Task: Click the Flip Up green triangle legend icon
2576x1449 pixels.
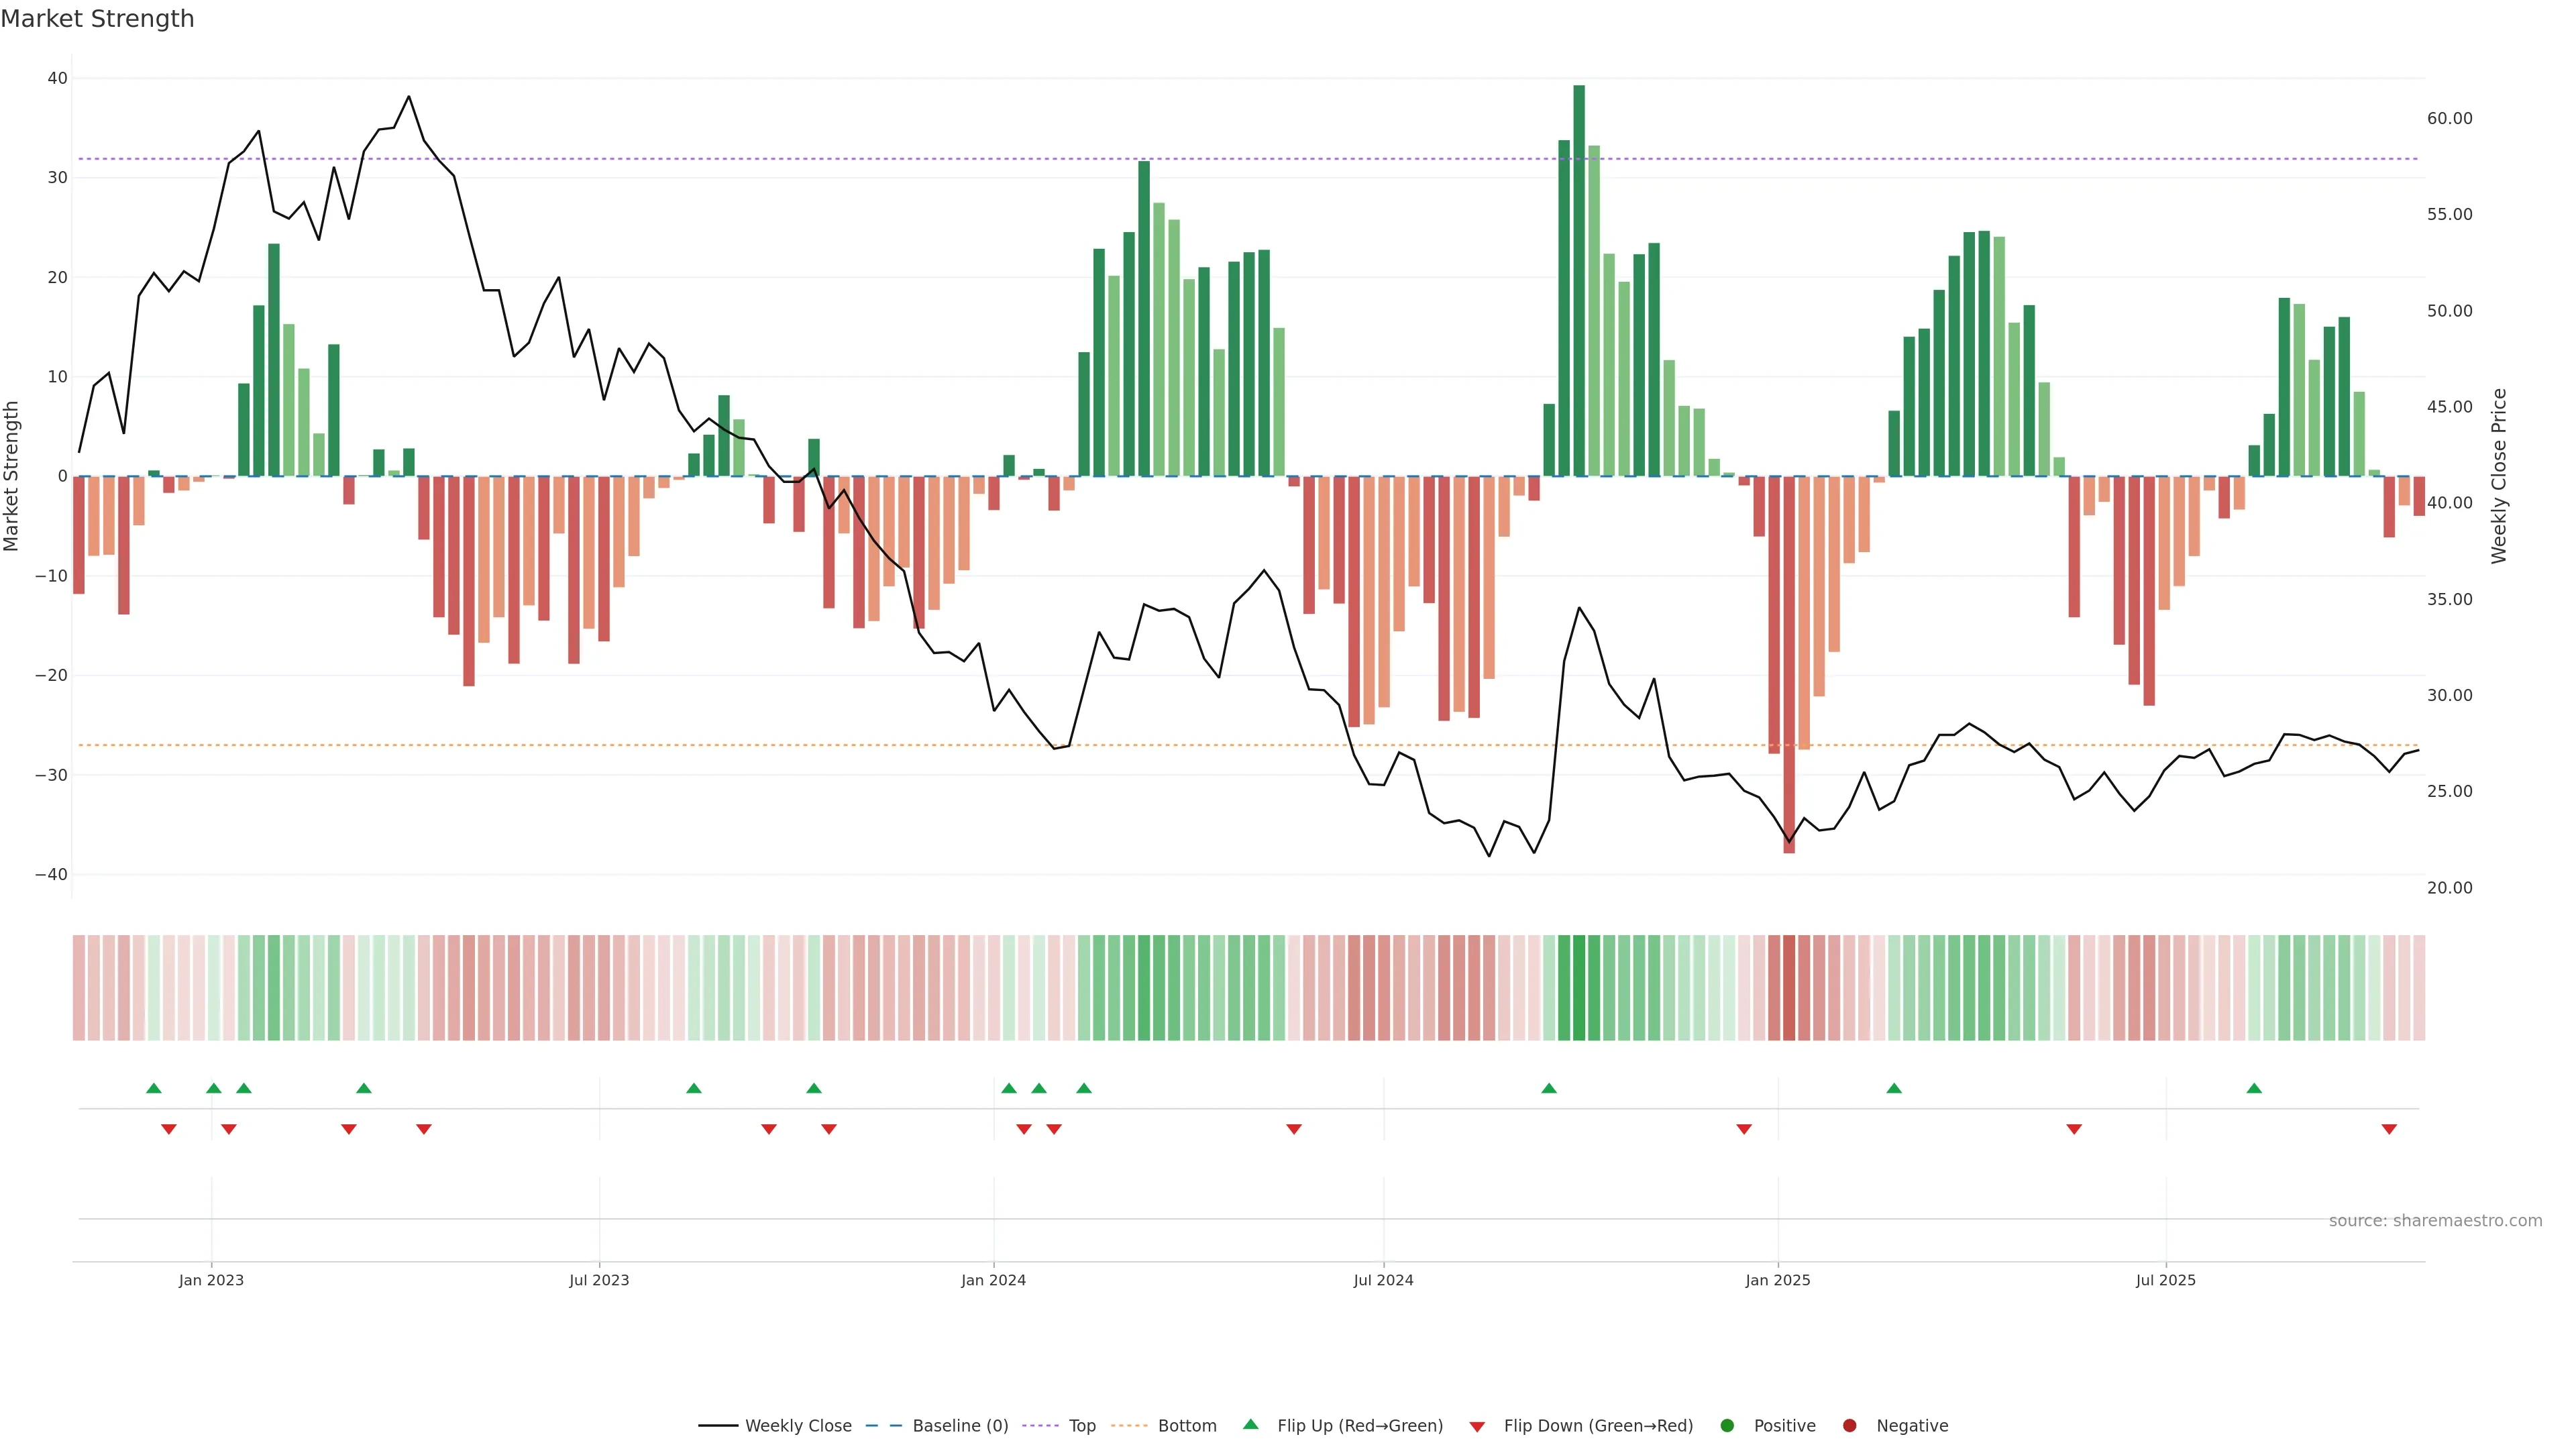Action: pyautogui.click(x=1250, y=1424)
